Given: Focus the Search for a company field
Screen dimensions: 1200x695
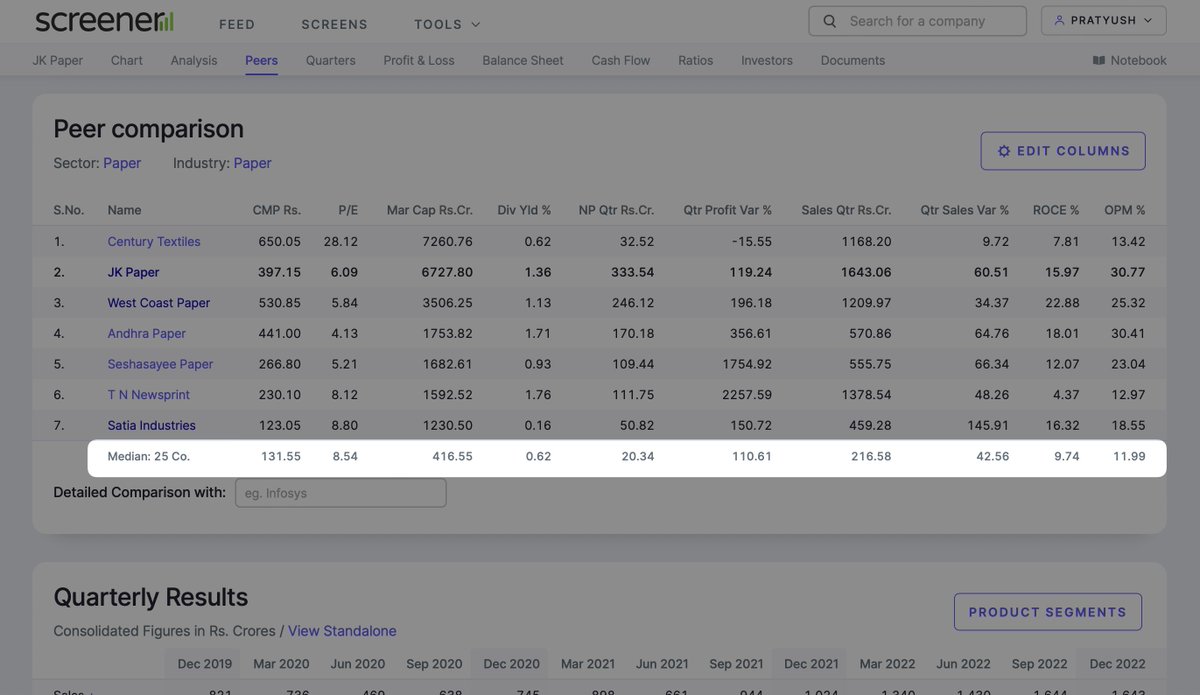Looking at the screenshot, I should [x=918, y=21].
